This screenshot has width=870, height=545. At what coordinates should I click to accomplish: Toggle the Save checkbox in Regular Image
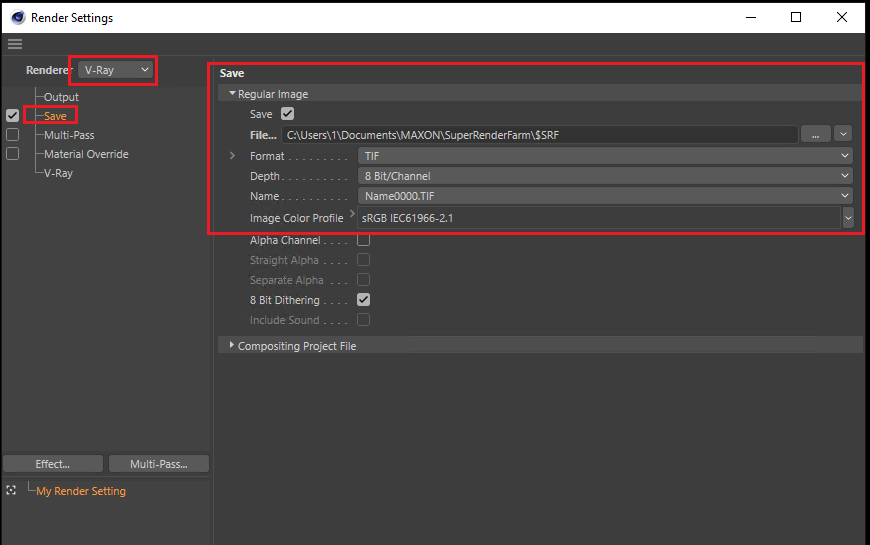click(287, 114)
